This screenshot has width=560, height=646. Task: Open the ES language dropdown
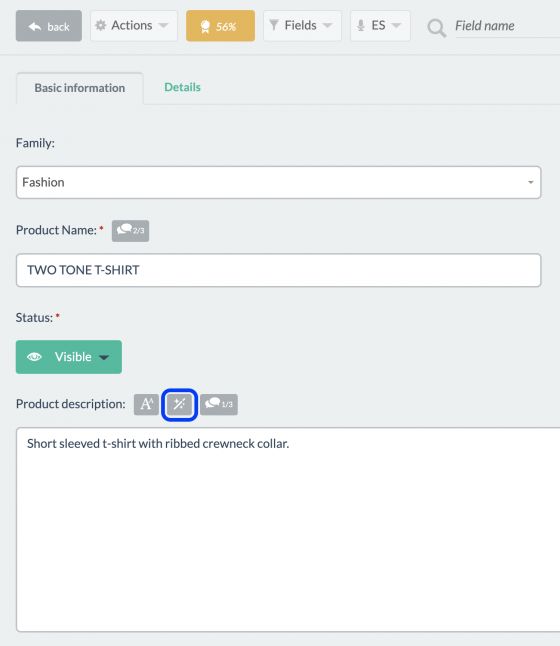(380, 26)
